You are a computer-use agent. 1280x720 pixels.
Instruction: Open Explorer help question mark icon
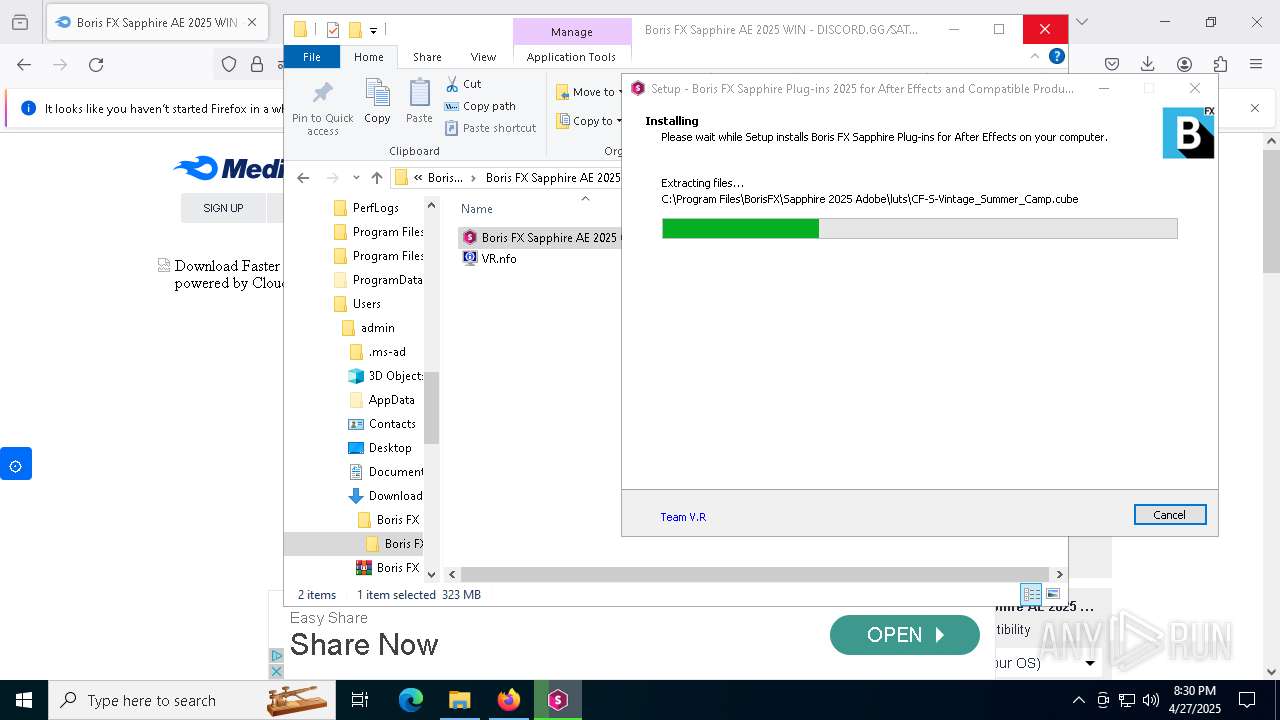(x=1056, y=57)
